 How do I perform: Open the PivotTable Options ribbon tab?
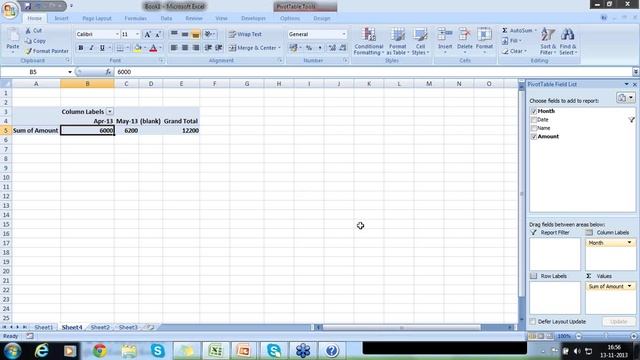point(290,18)
